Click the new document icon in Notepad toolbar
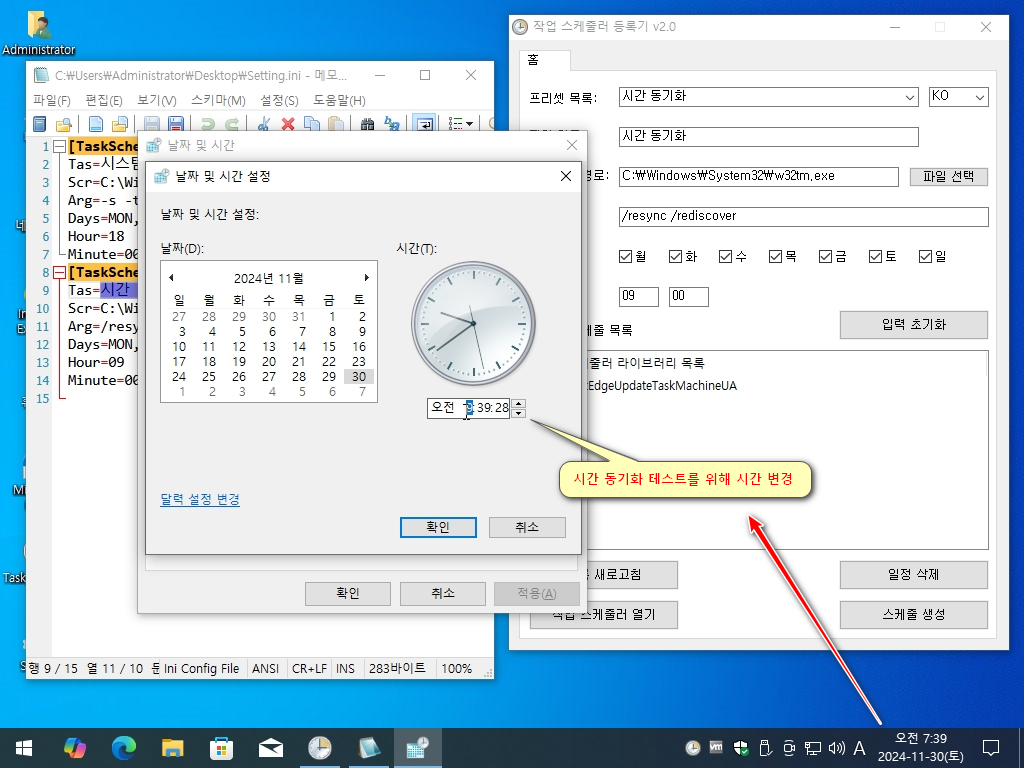 point(95,123)
